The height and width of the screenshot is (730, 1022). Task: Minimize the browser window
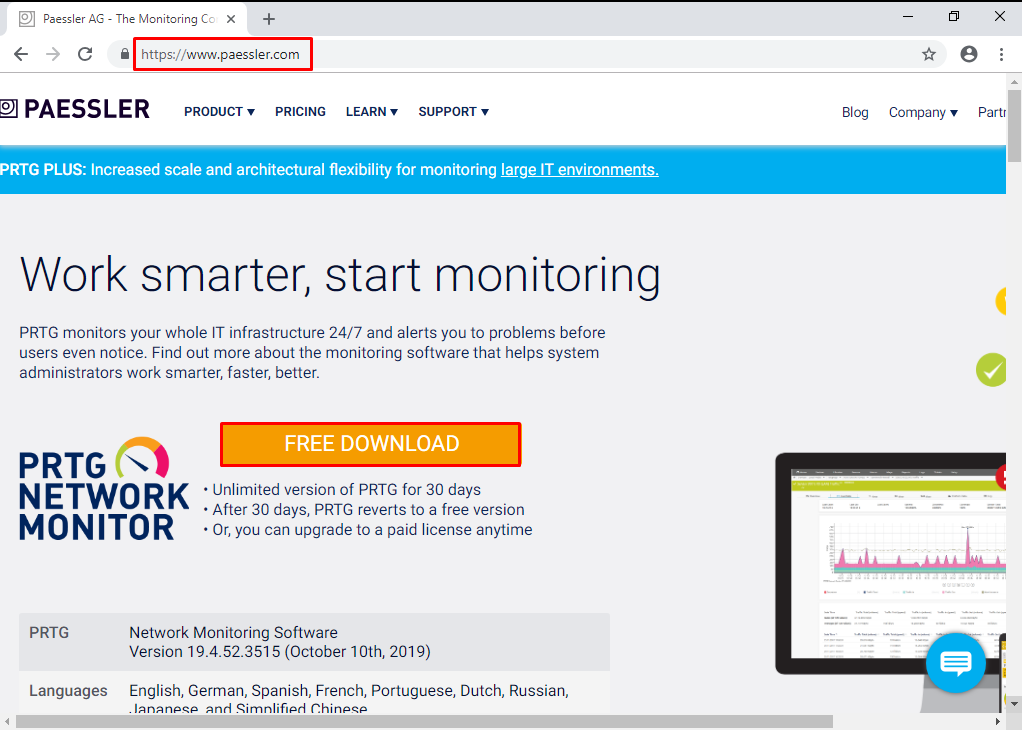tap(907, 17)
